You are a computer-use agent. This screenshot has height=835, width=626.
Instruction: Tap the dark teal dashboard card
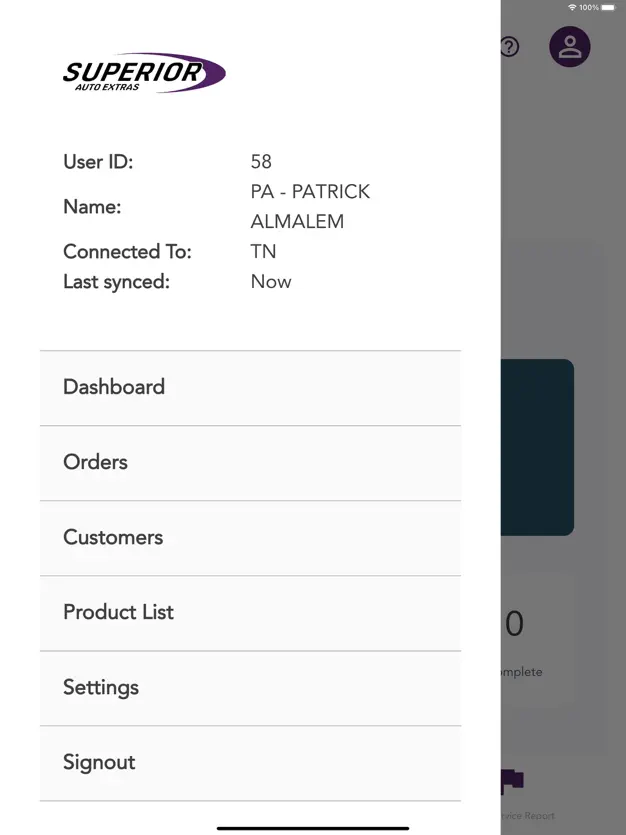537,447
